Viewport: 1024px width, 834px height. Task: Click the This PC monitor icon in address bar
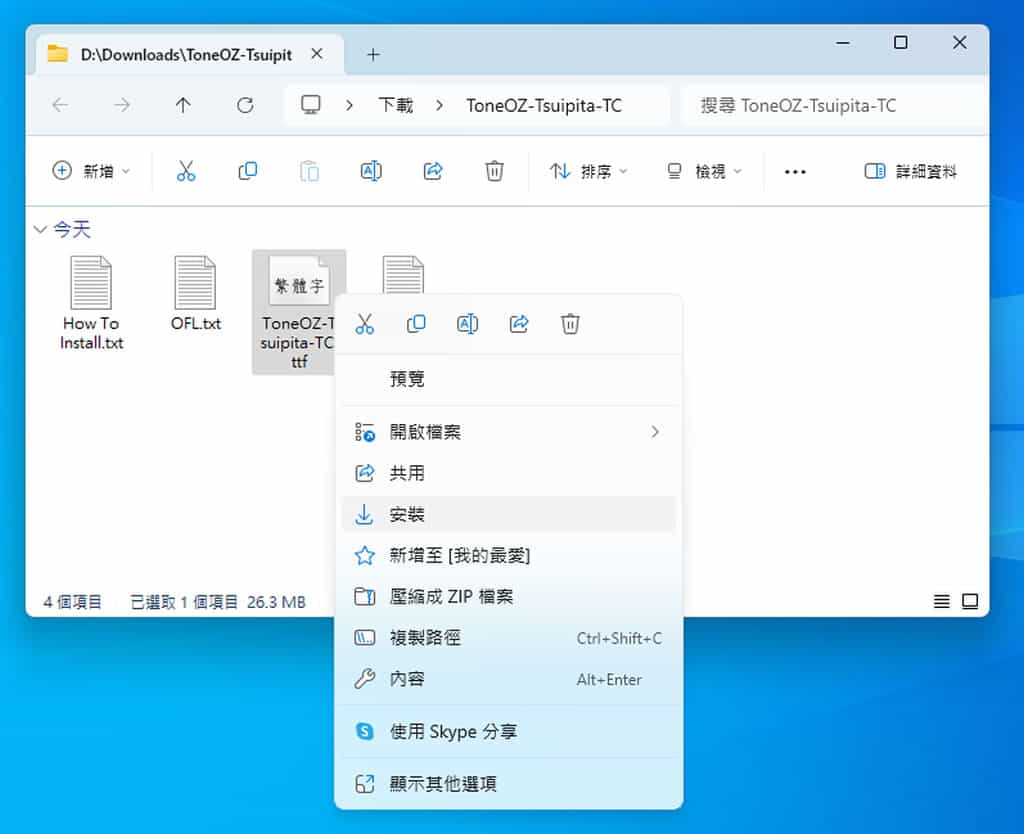coord(311,104)
